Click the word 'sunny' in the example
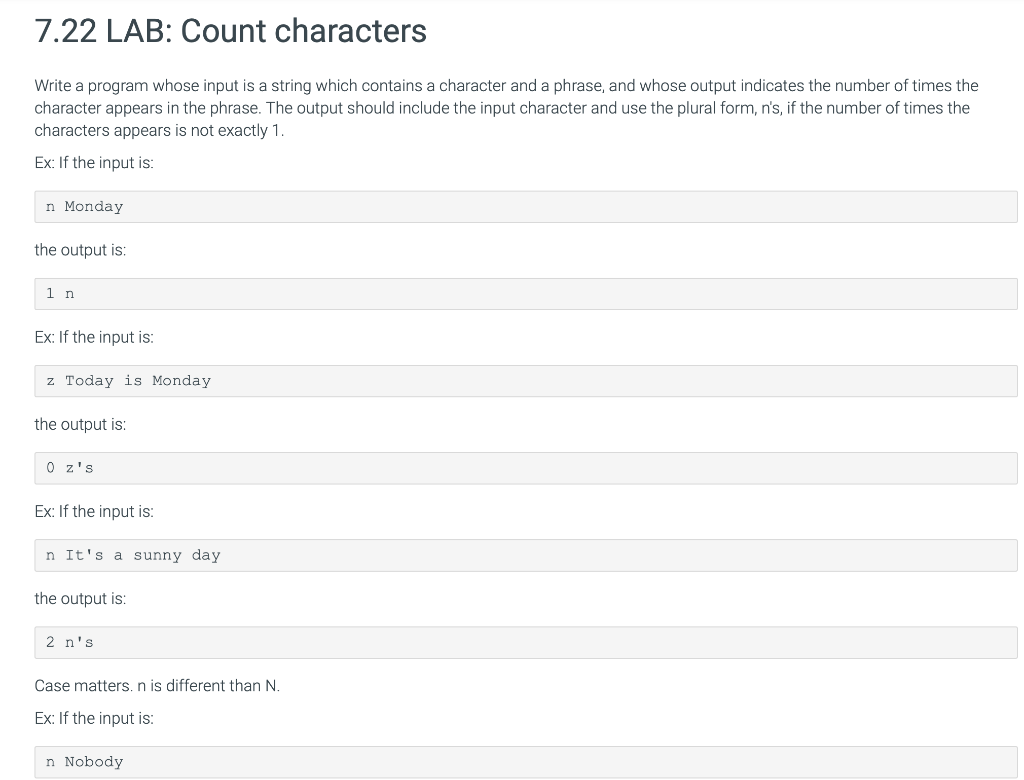 [x=157, y=556]
